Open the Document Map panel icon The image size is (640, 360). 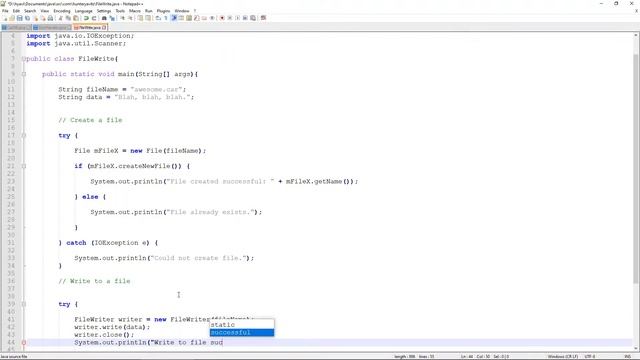pos(189,18)
